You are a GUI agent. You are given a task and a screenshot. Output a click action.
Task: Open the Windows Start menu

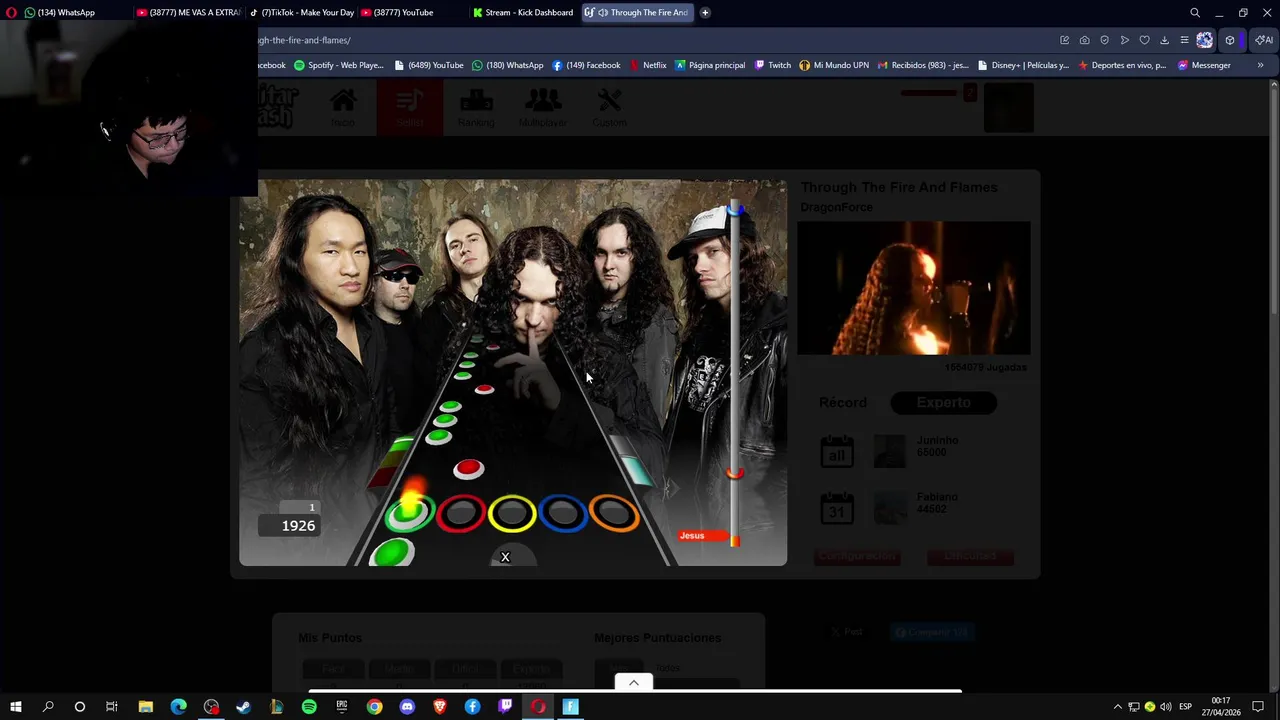(16, 707)
